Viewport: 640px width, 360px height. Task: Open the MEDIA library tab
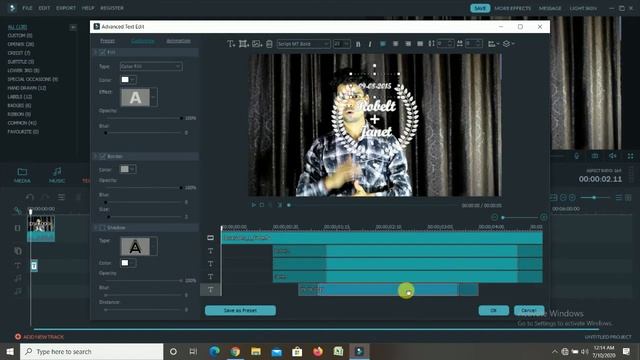point(22,175)
